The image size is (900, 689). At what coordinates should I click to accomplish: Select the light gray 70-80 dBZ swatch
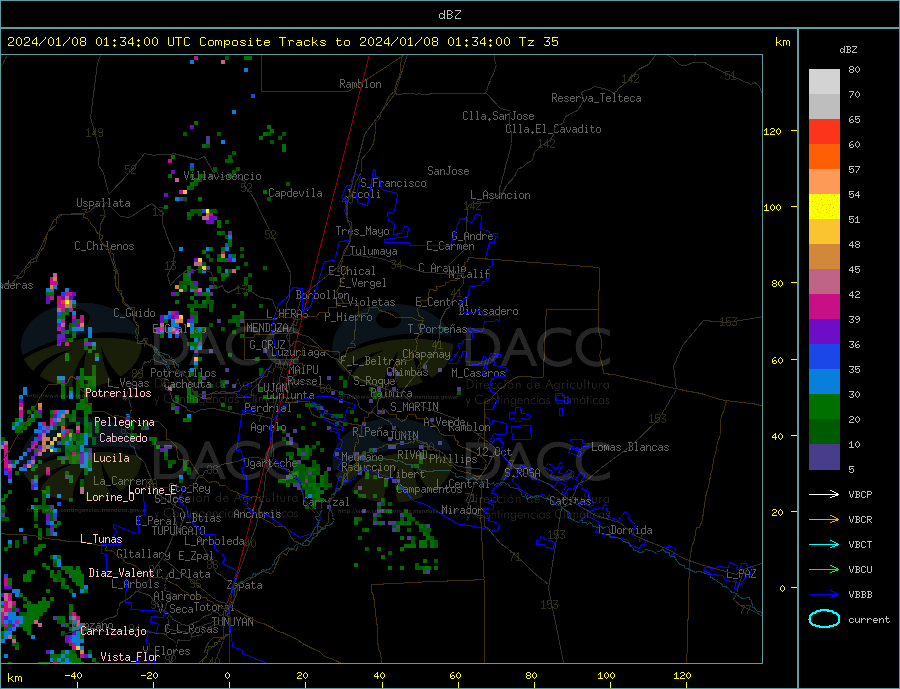[x=824, y=82]
